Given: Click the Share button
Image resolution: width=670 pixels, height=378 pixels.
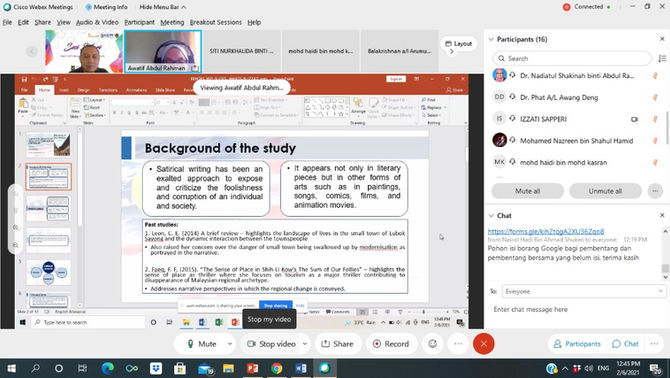Looking at the screenshot, I should (337, 344).
